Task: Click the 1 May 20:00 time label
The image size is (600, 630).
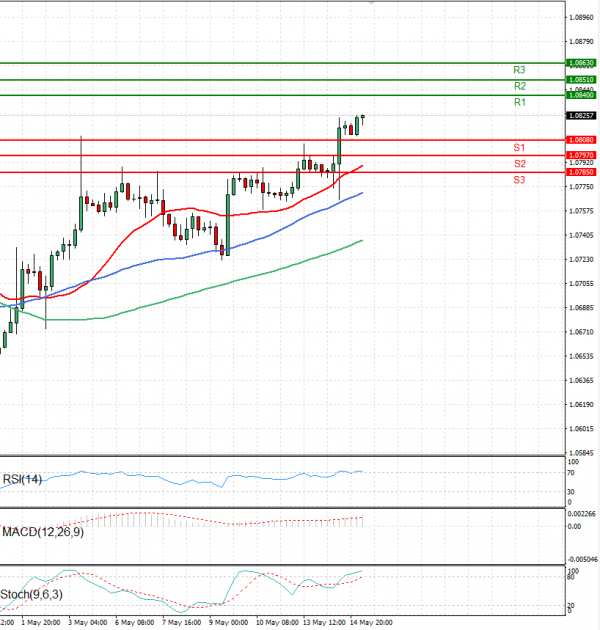Action: (41, 622)
